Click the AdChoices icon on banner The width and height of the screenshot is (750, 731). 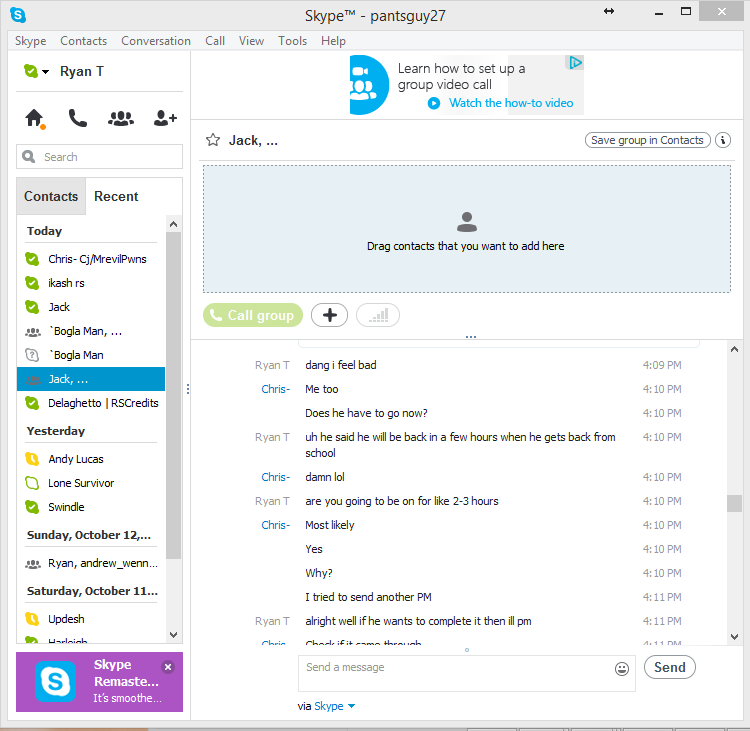click(575, 62)
